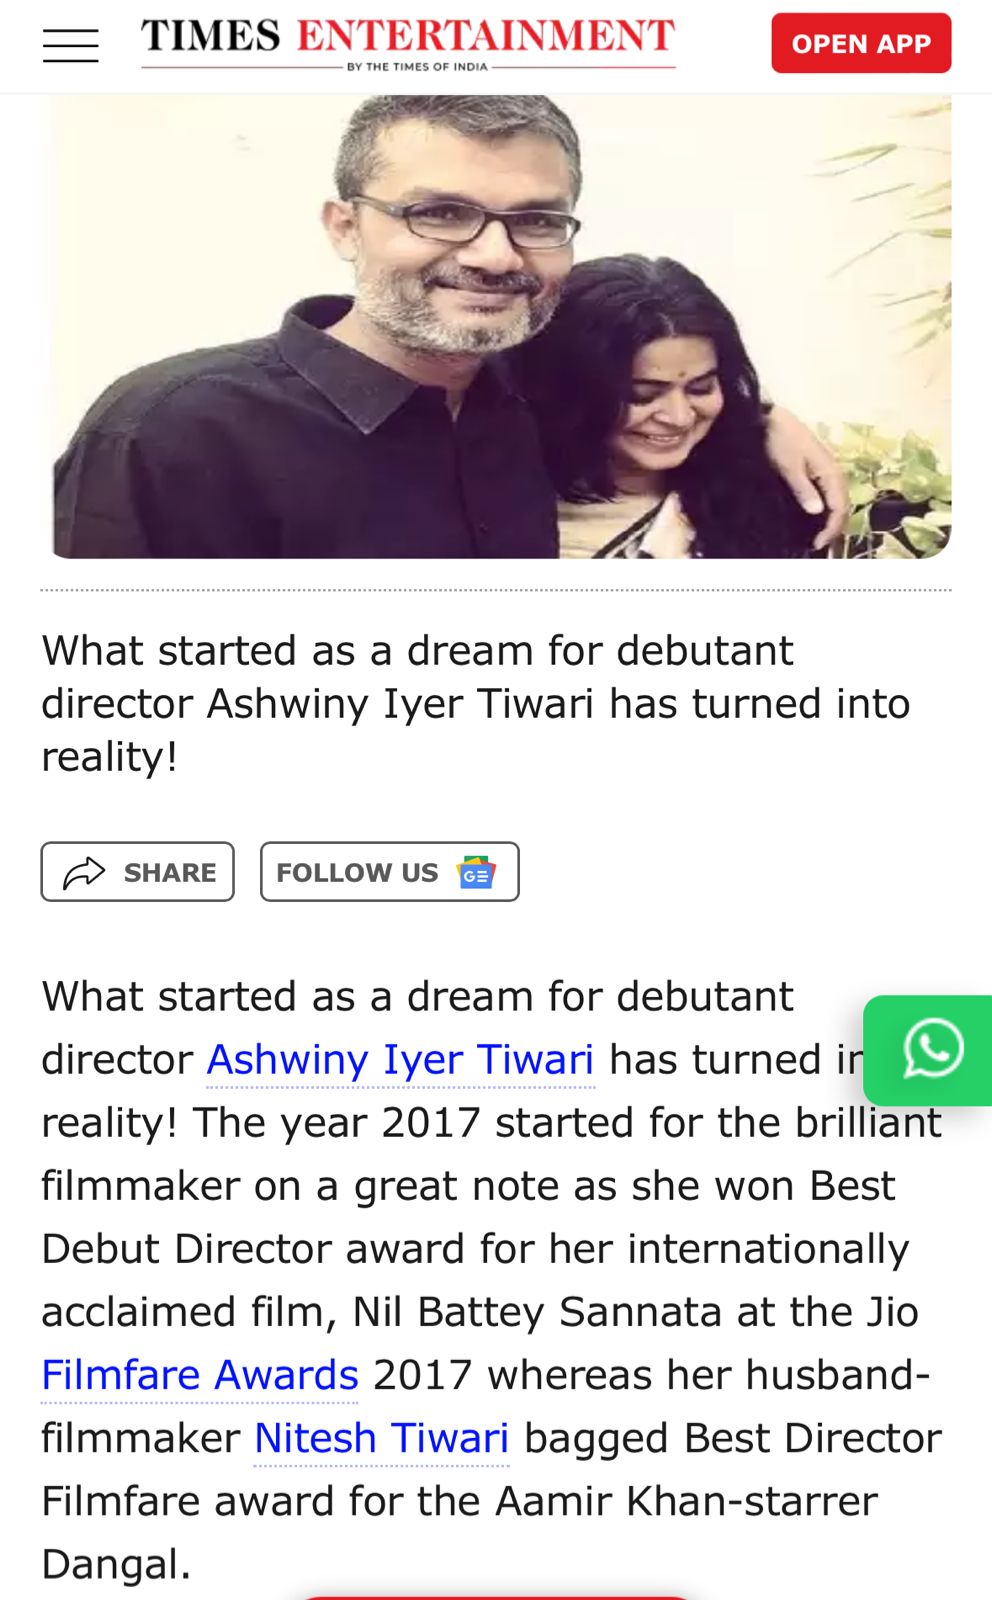The width and height of the screenshot is (992, 1600).
Task: Click the summary headline ending with 'reality!'
Action: click(476, 703)
